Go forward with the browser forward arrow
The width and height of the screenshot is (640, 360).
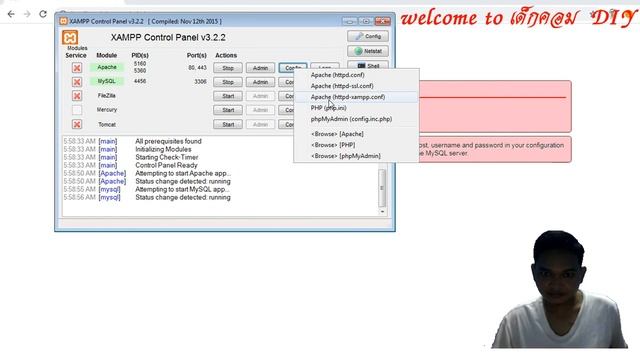coord(27,14)
